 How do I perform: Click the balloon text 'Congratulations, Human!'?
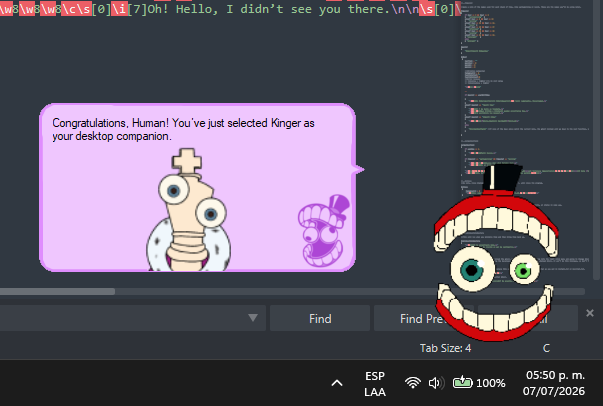pos(110,123)
